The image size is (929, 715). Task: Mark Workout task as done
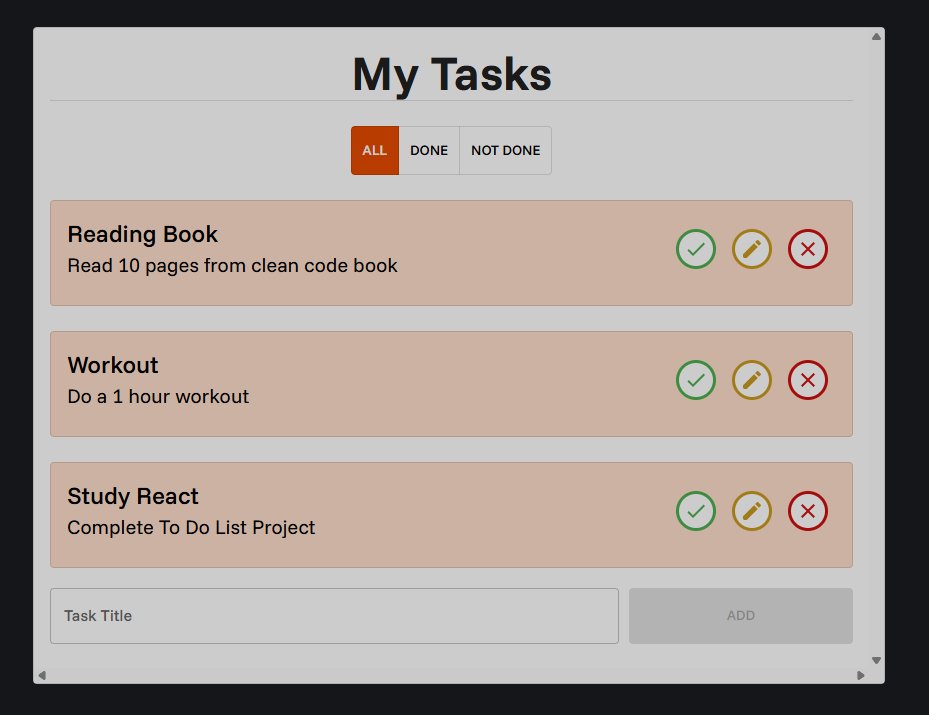coord(696,380)
